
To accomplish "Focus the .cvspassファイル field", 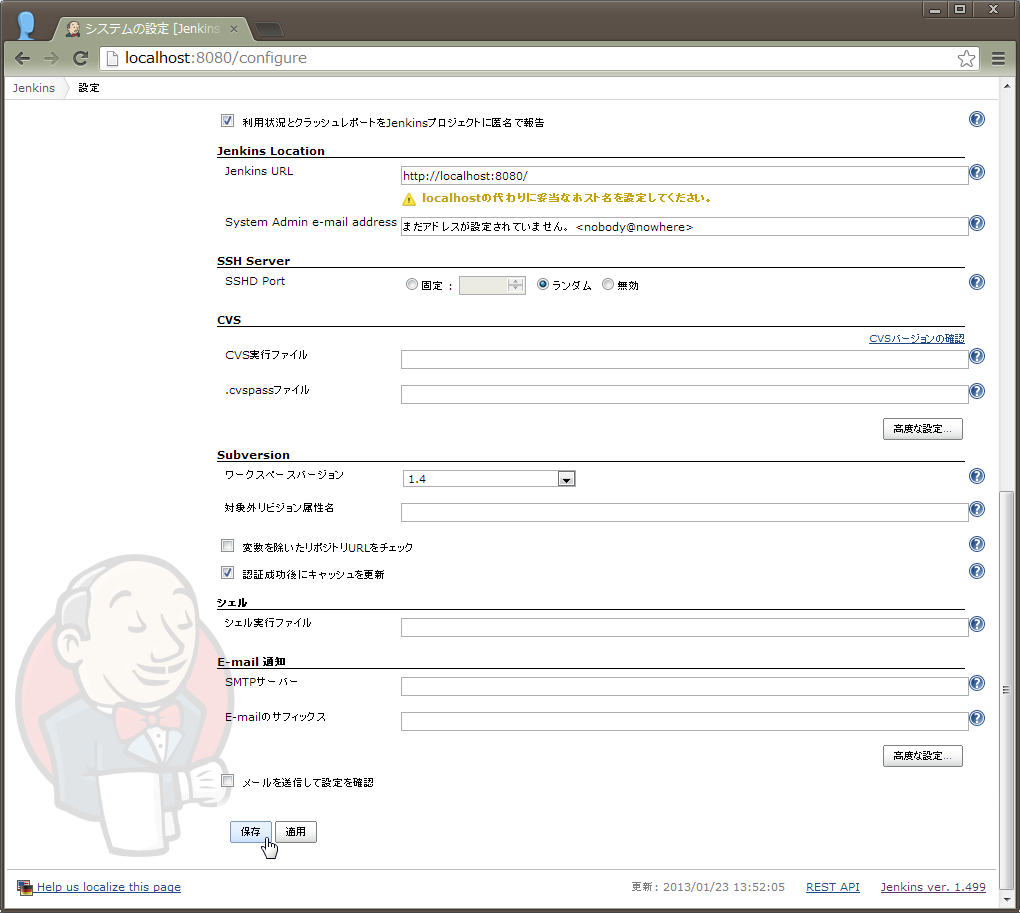I will click(x=684, y=395).
